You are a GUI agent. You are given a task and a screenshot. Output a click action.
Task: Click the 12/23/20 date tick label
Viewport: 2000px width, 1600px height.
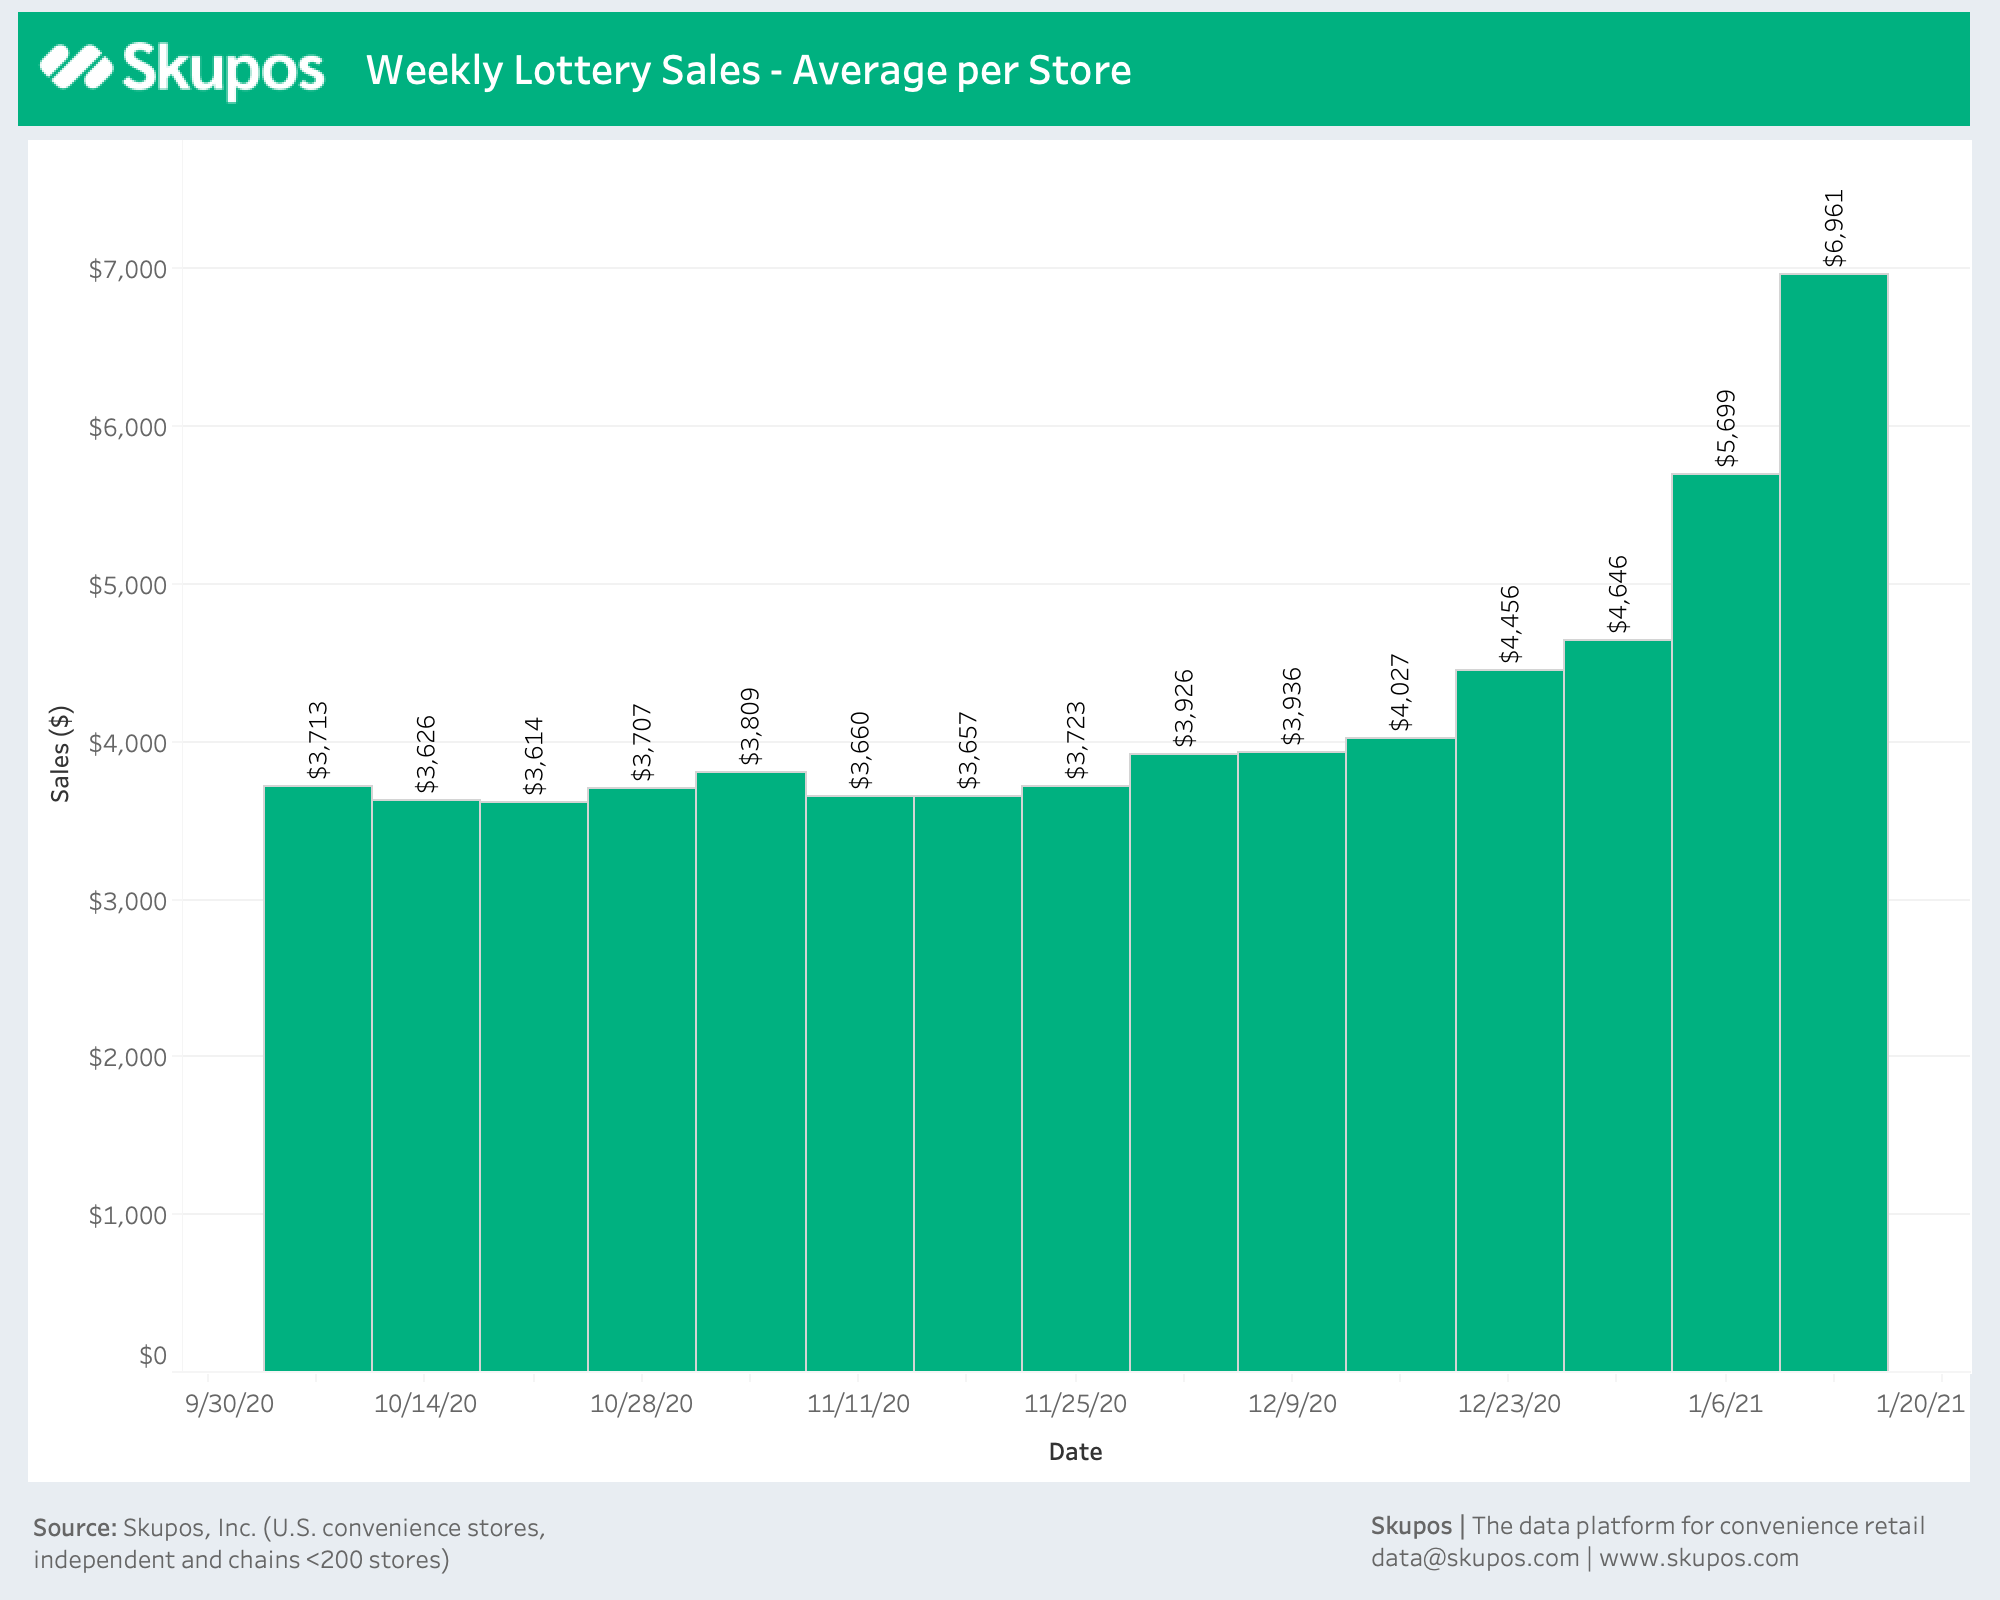coord(1509,1404)
